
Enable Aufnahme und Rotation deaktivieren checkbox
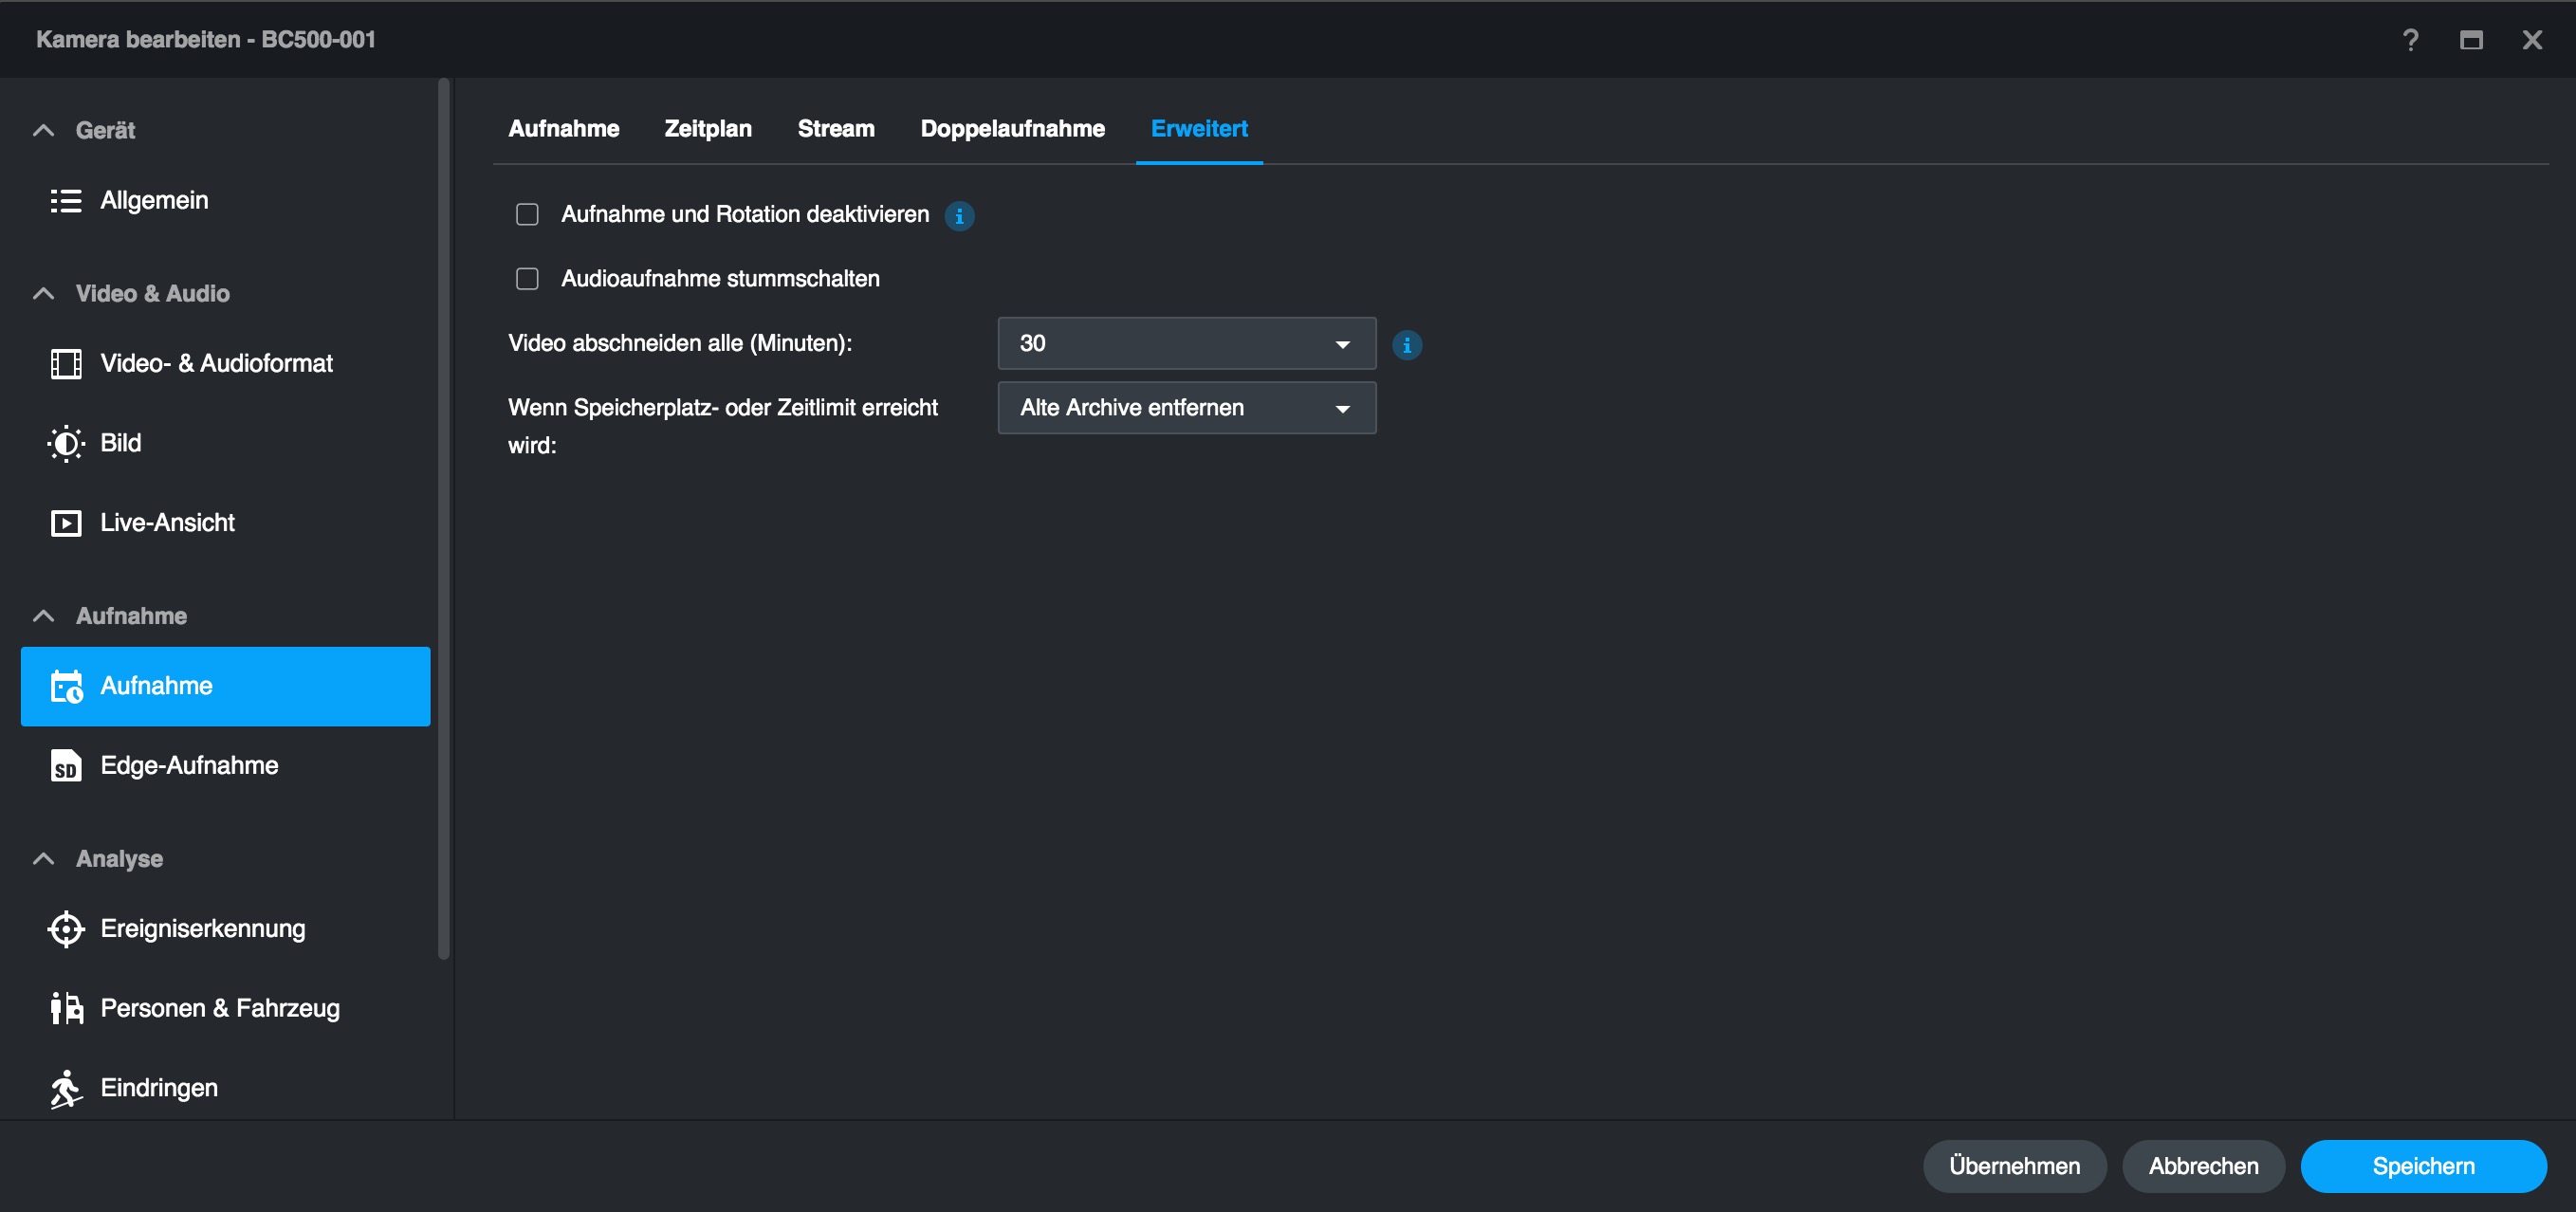click(527, 215)
